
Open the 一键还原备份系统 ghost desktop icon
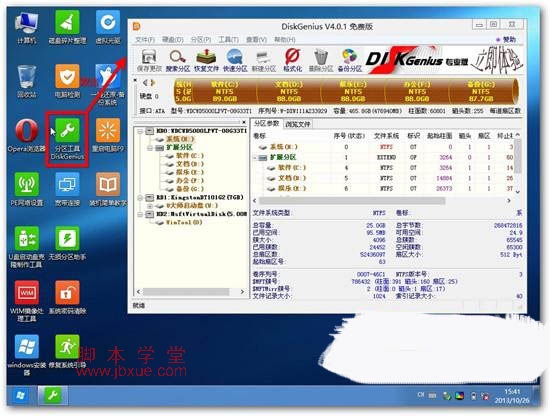coord(108,85)
